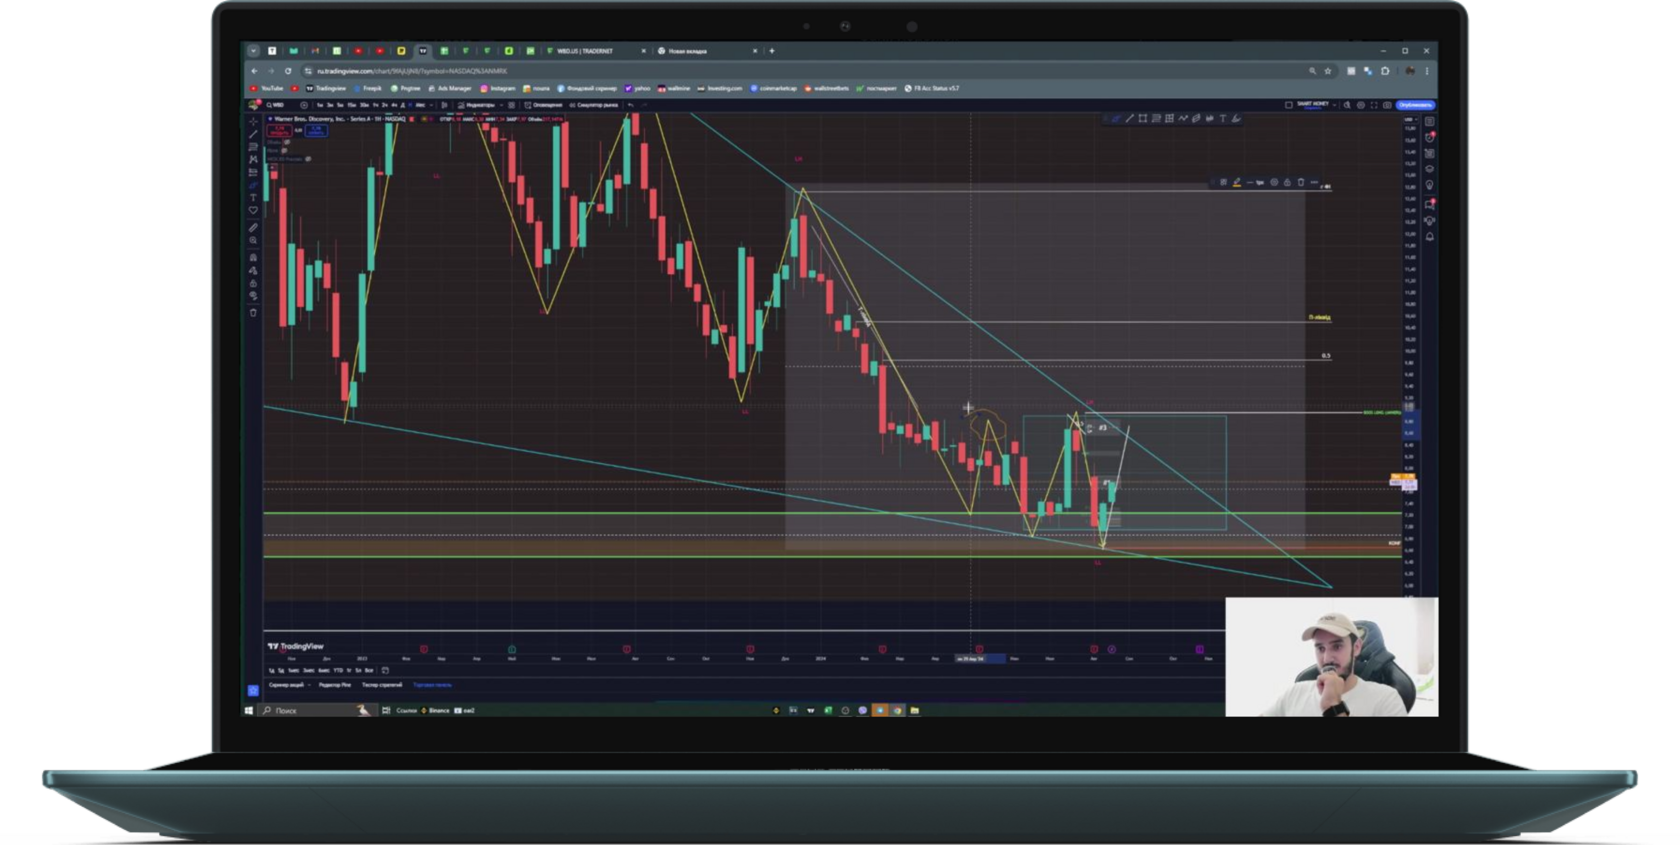Click the blue Publish button
1680x845 pixels.
(1415, 105)
